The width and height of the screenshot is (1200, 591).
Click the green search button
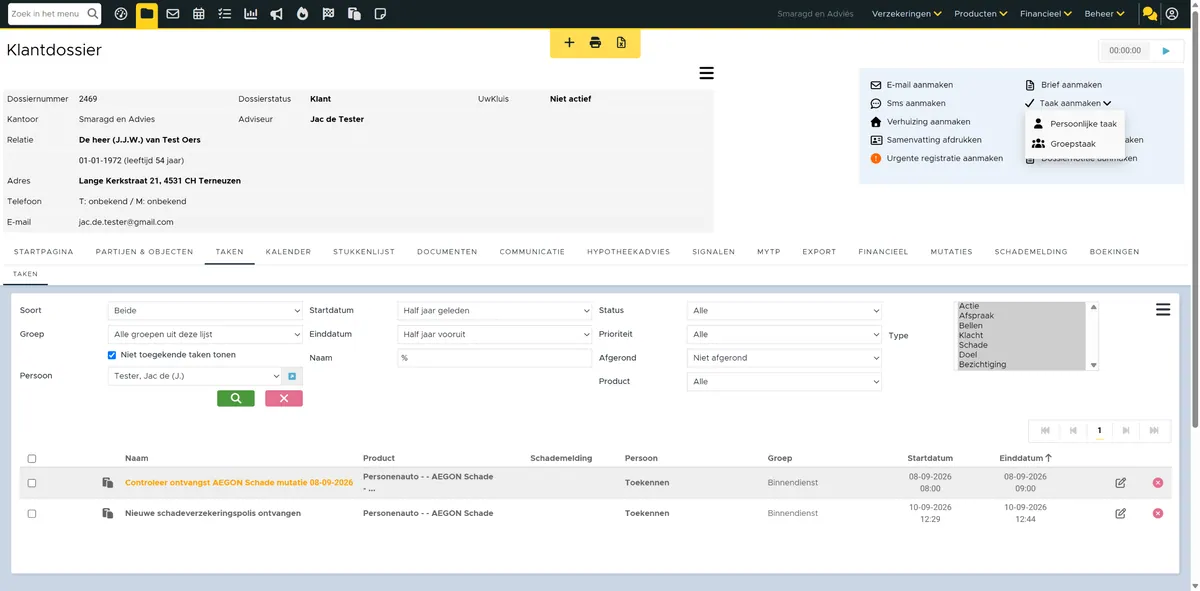(x=236, y=398)
